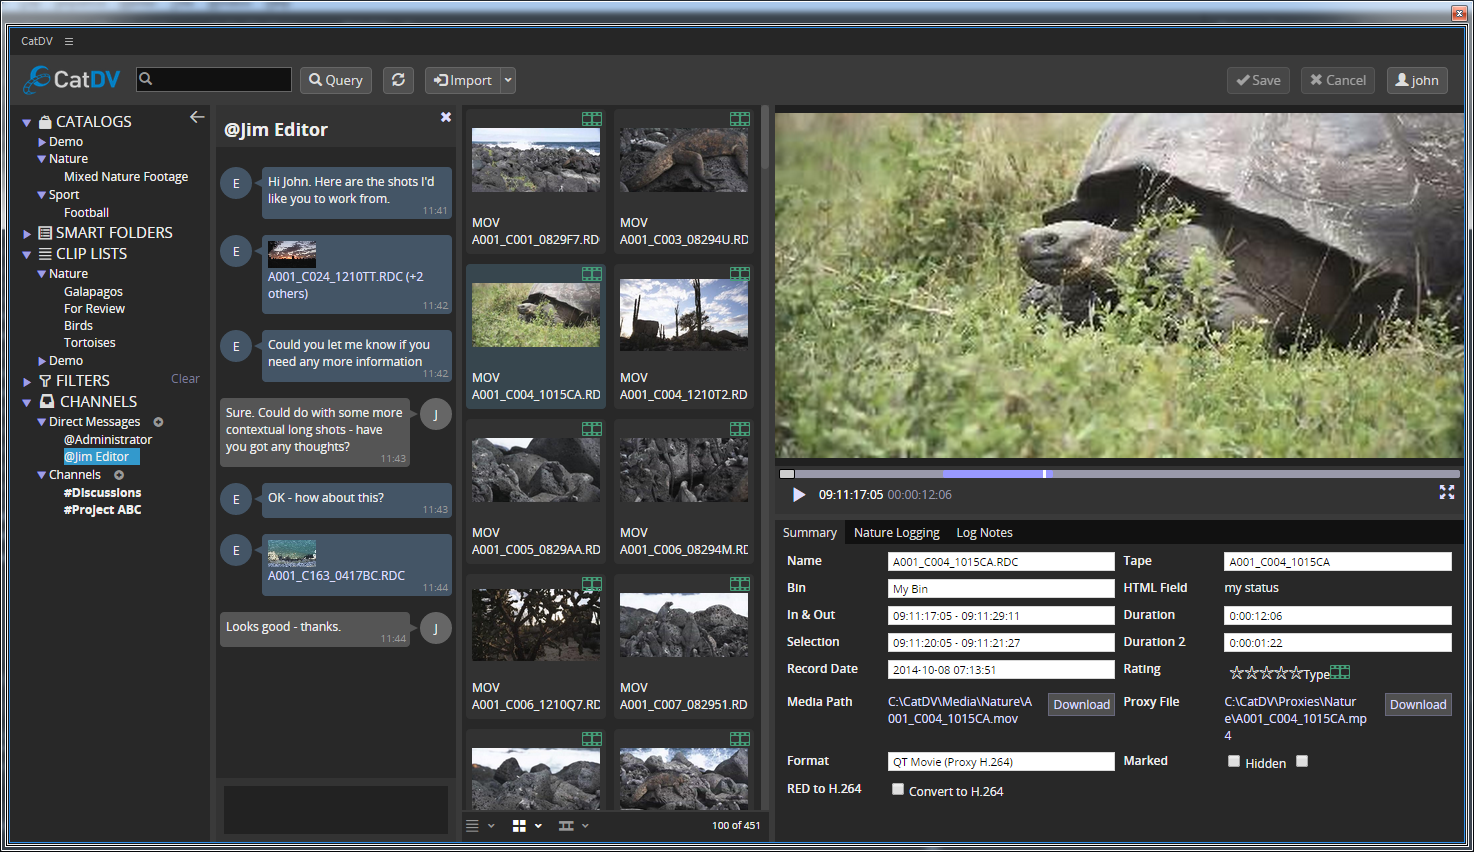Open the Import dropdown arrow

tap(505, 80)
